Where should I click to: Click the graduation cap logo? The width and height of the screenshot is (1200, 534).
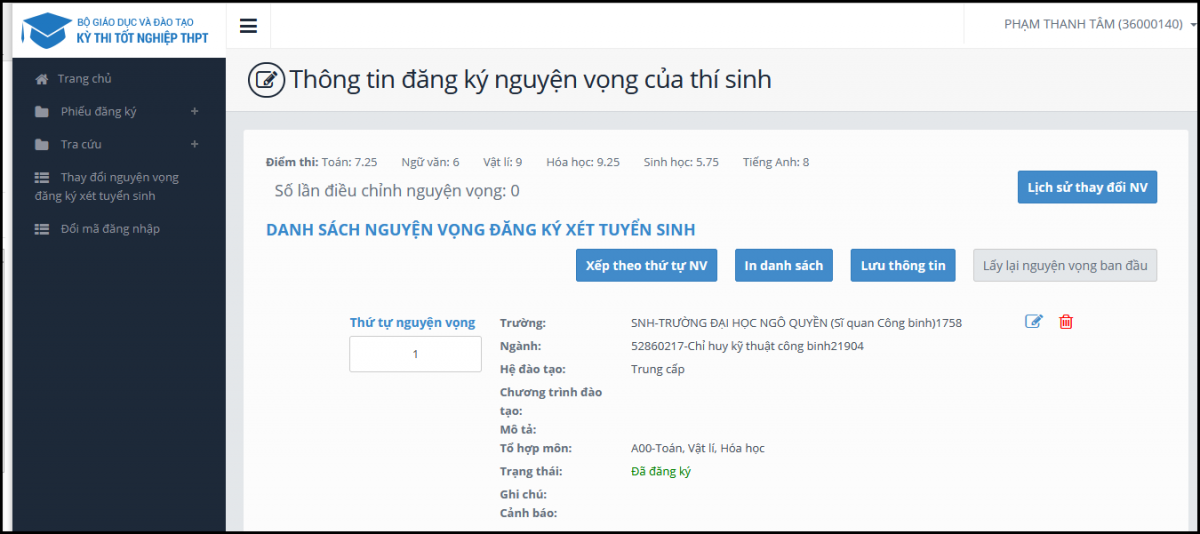46,30
